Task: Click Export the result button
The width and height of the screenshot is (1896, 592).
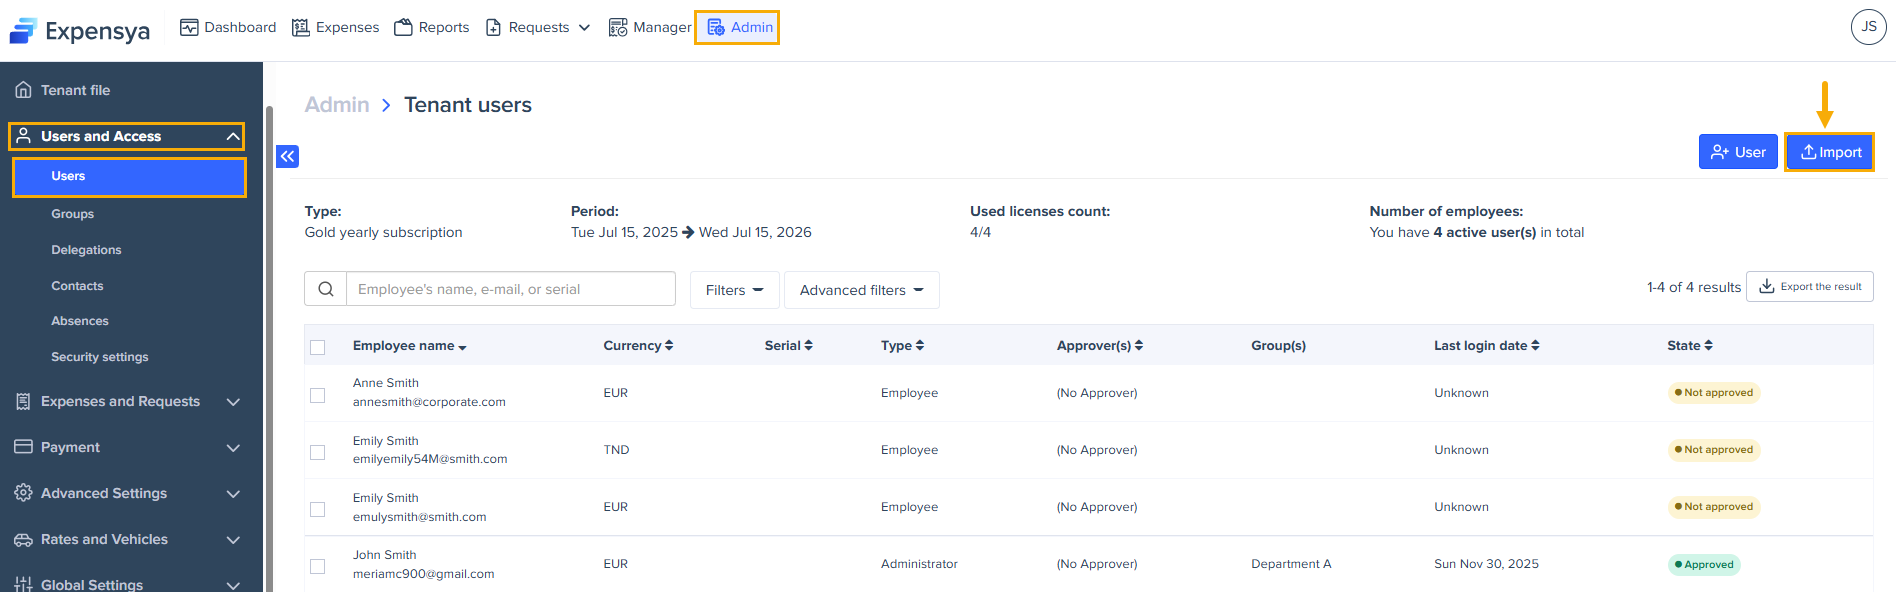Action: pos(1810,287)
